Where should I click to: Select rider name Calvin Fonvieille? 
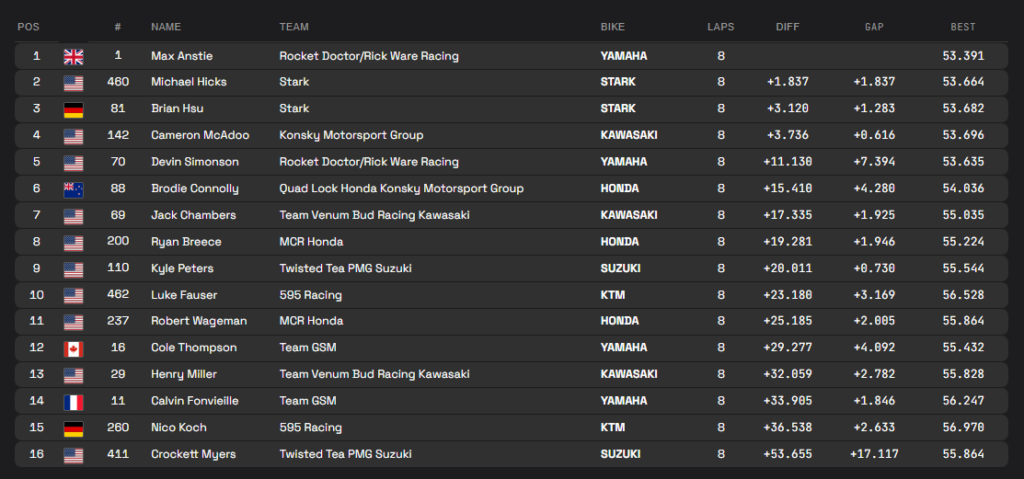point(195,401)
